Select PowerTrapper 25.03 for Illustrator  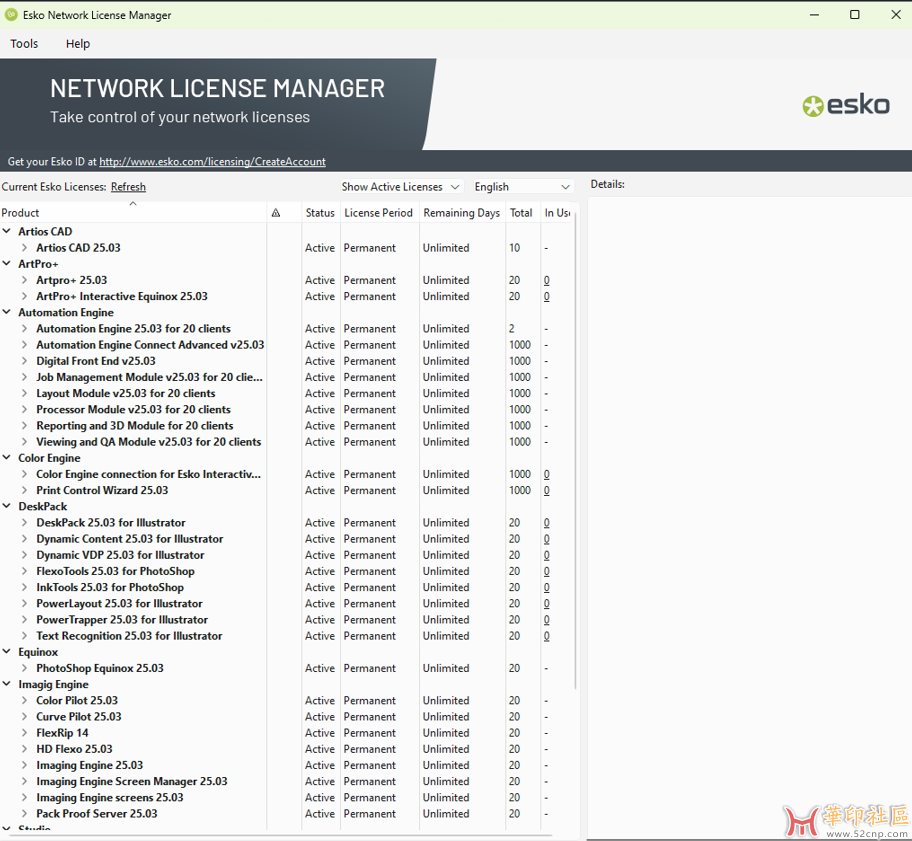pos(122,620)
